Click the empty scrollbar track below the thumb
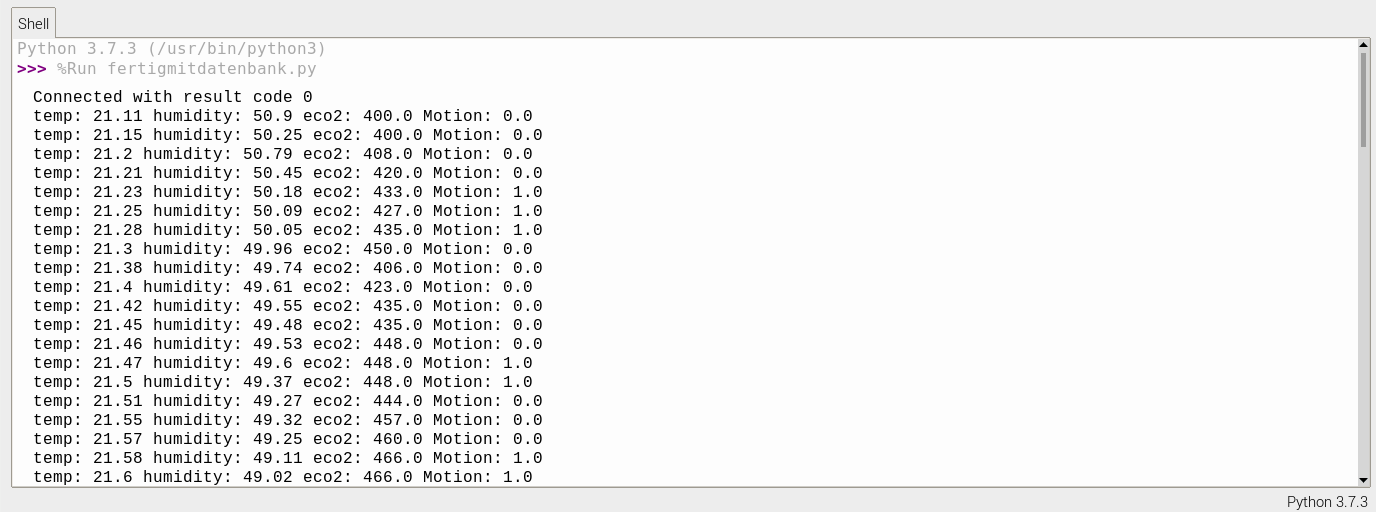The height and width of the screenshot is (512, 1376). click(1363, 310)
